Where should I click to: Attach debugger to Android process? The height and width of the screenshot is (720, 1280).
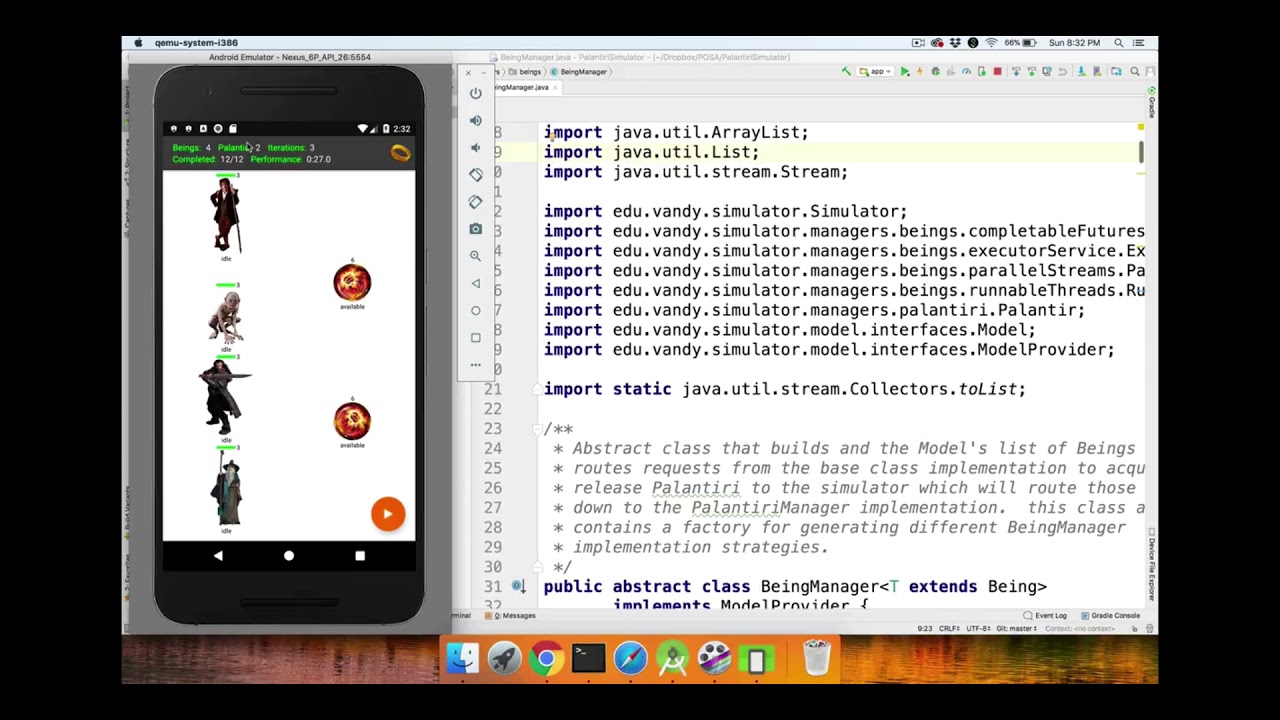click(982, 72)
